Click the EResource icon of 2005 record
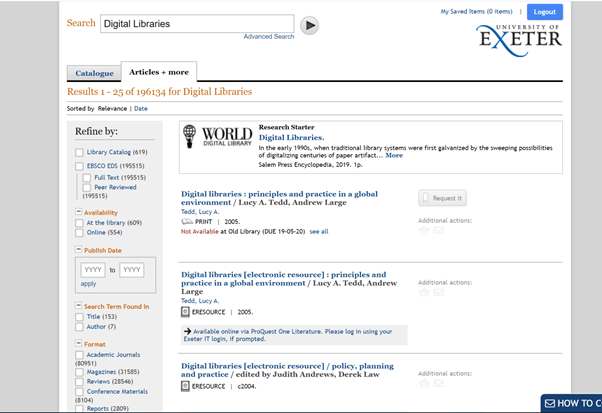This screenshot has height=413, width=602. pos(185,312)
